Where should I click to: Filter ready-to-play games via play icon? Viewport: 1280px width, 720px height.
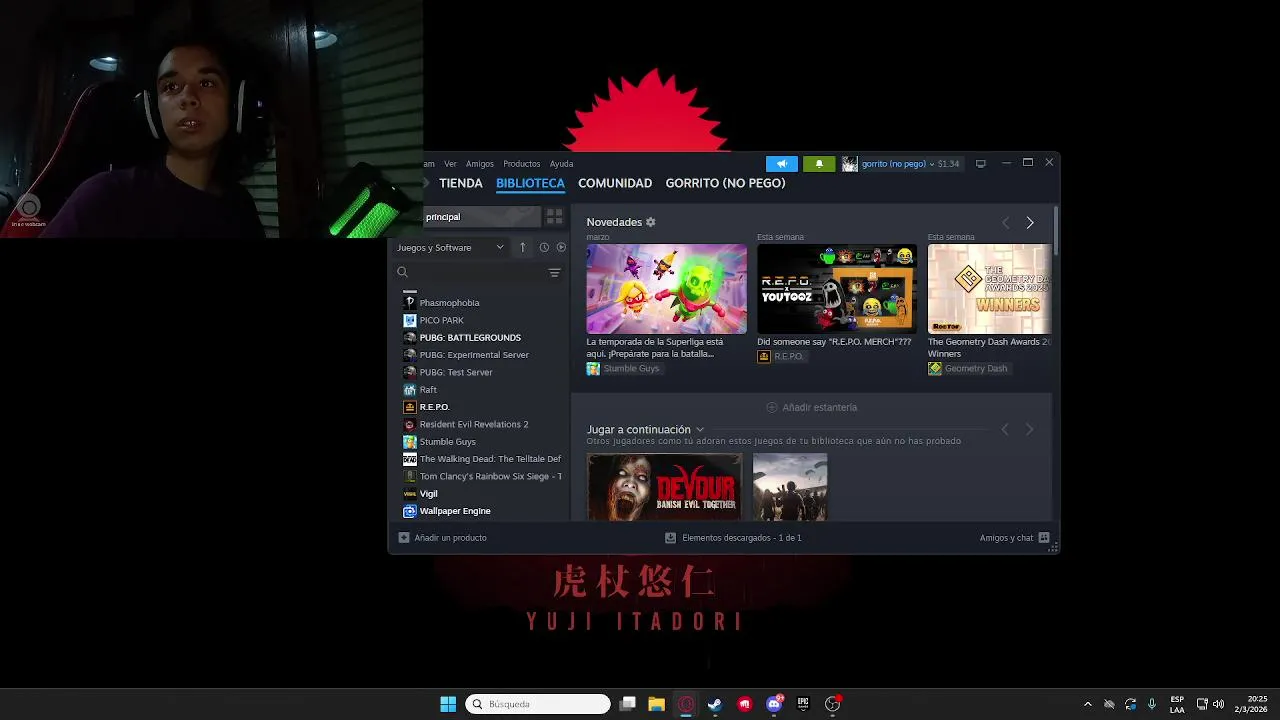coord(561,247)
